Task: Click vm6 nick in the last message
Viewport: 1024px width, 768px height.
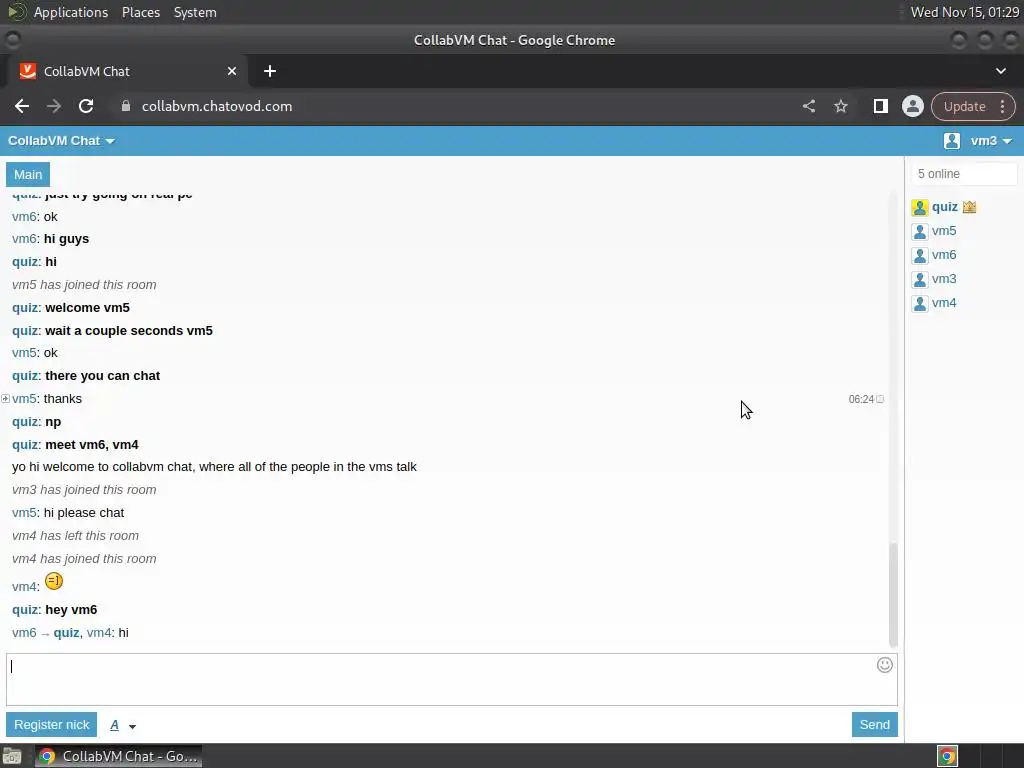Action: [x=24, y=633]
